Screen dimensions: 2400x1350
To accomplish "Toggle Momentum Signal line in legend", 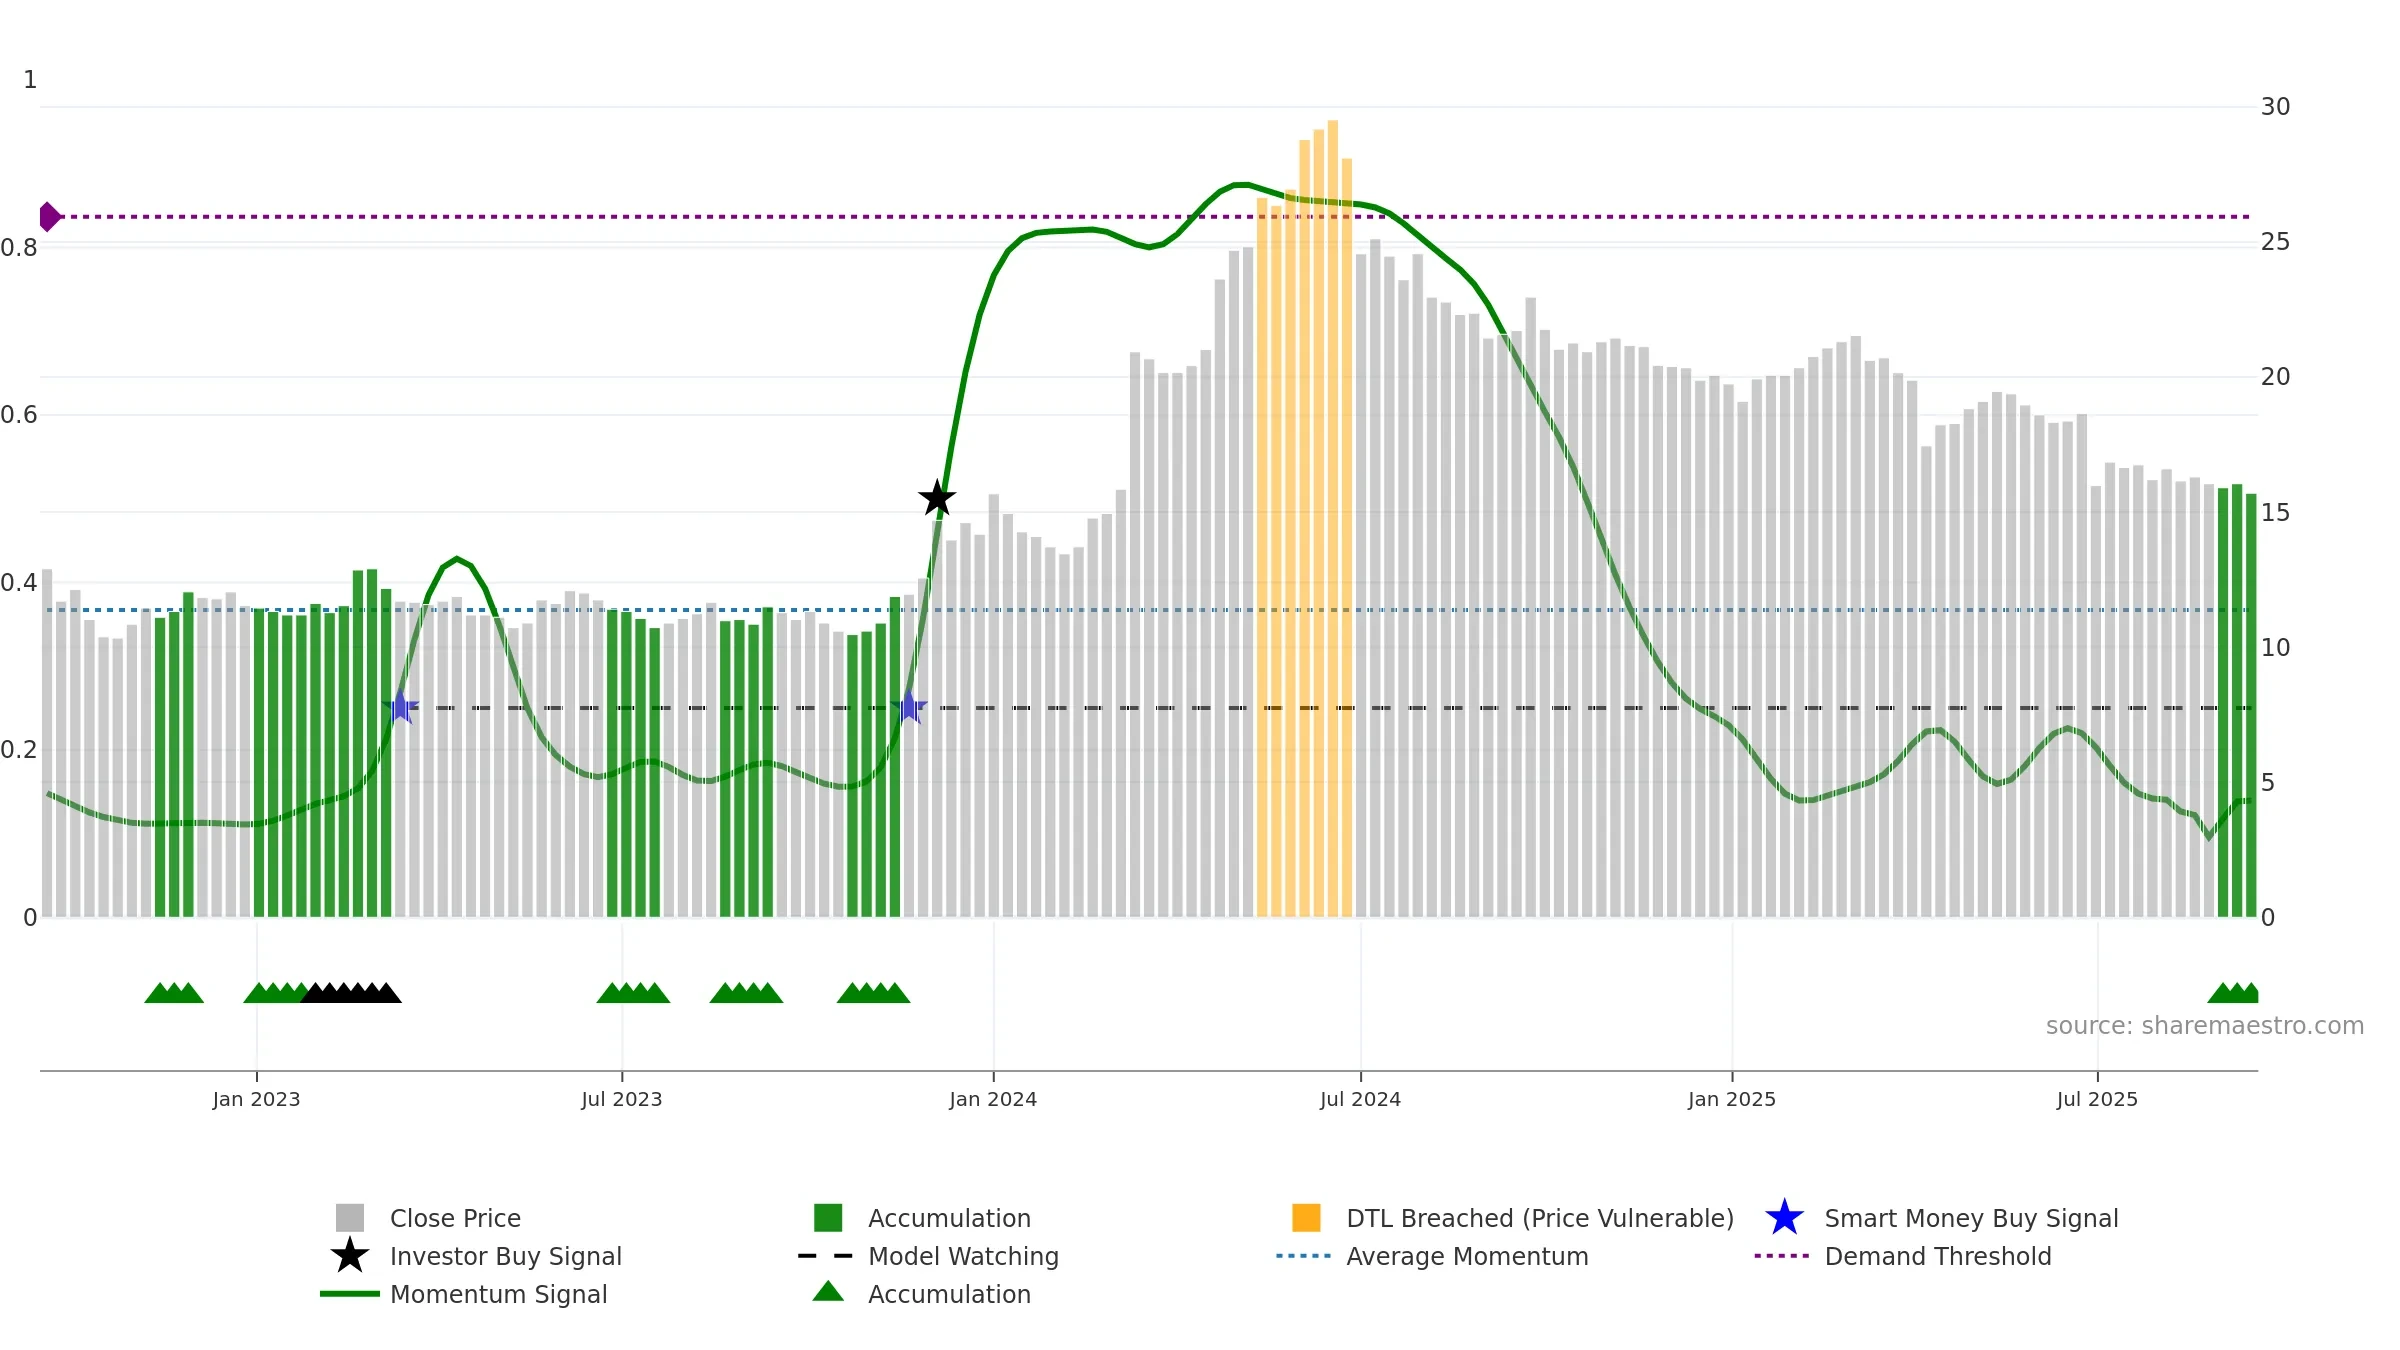I will click(x=464, y=1294).
